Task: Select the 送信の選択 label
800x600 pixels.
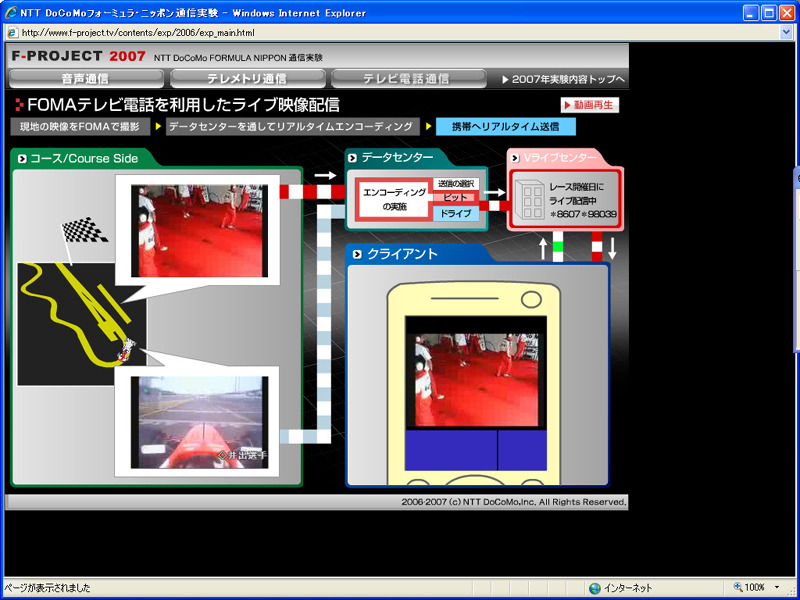Action: click(456, 184)
